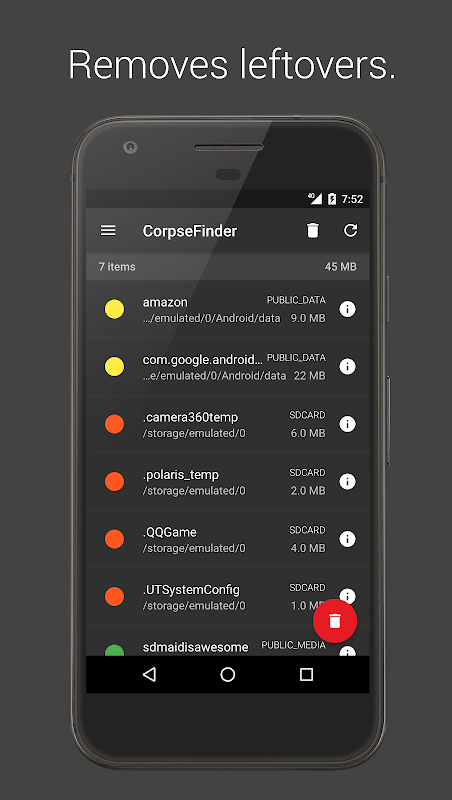452x800 pixels.
Task: Open the hamburger navigation menu
Action: [108, 231]
